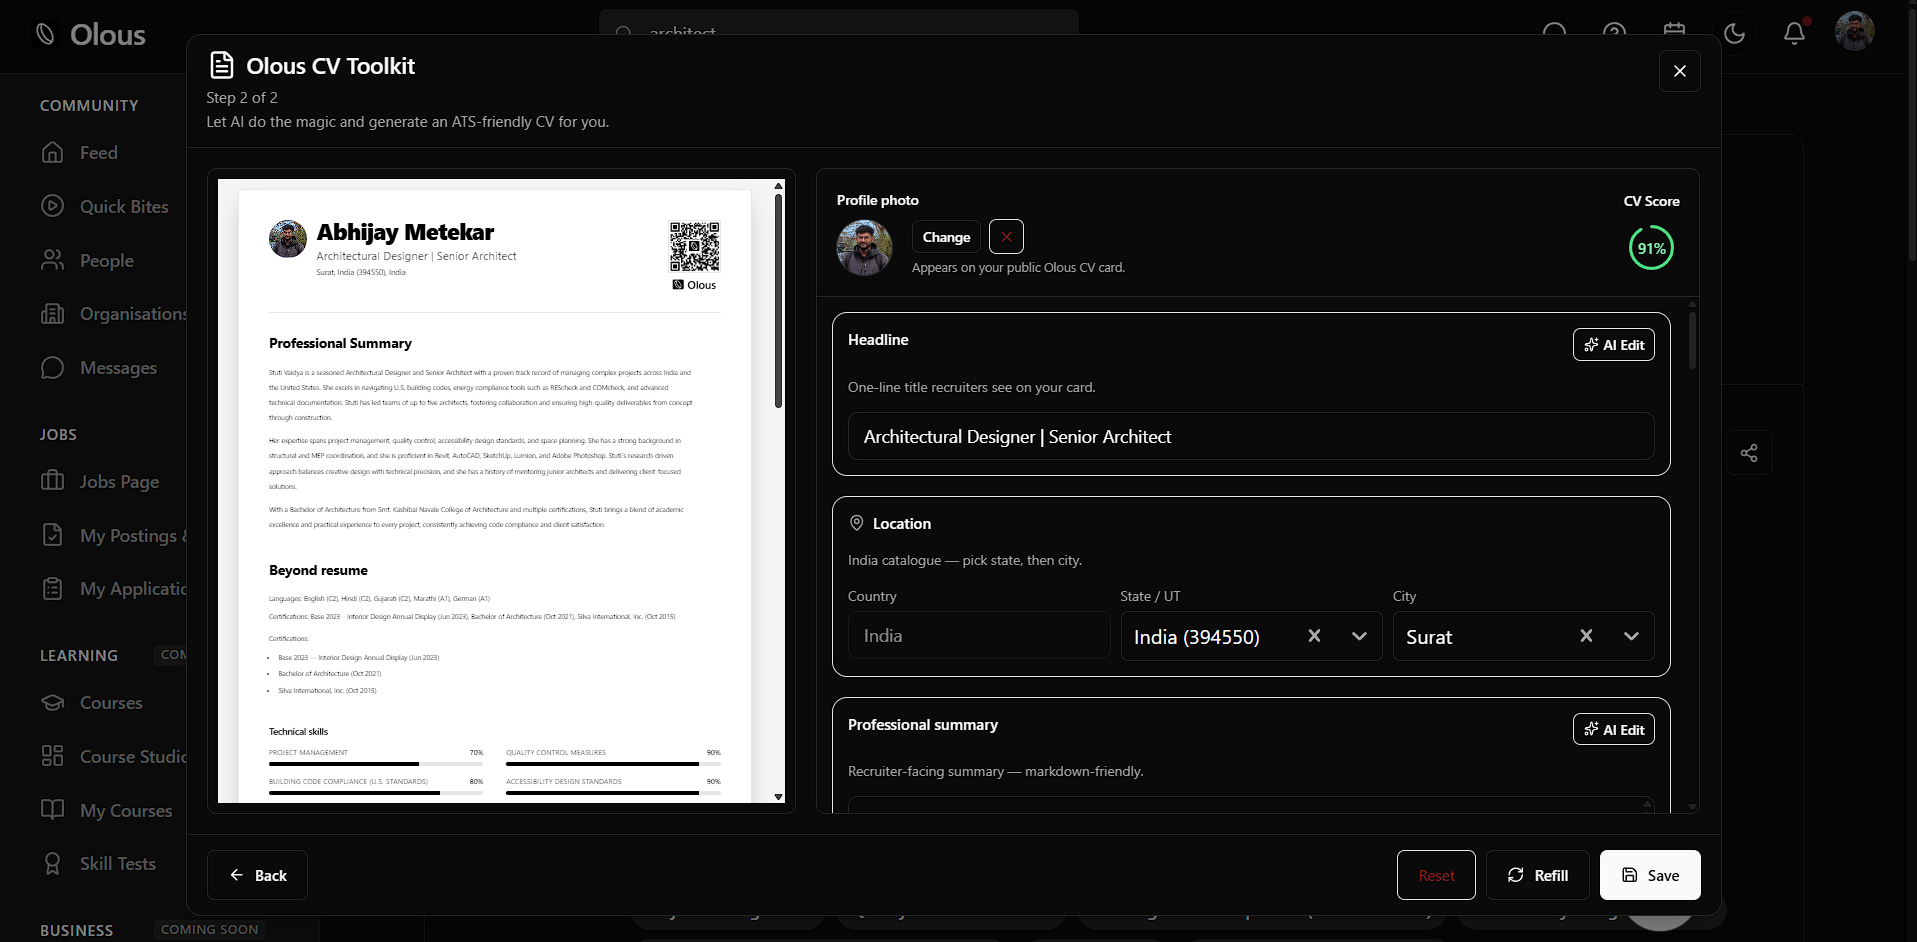Click the Quality Control Measures skill bar
The width and height of the screenshot is (1917, 942).
coord(613,764)
